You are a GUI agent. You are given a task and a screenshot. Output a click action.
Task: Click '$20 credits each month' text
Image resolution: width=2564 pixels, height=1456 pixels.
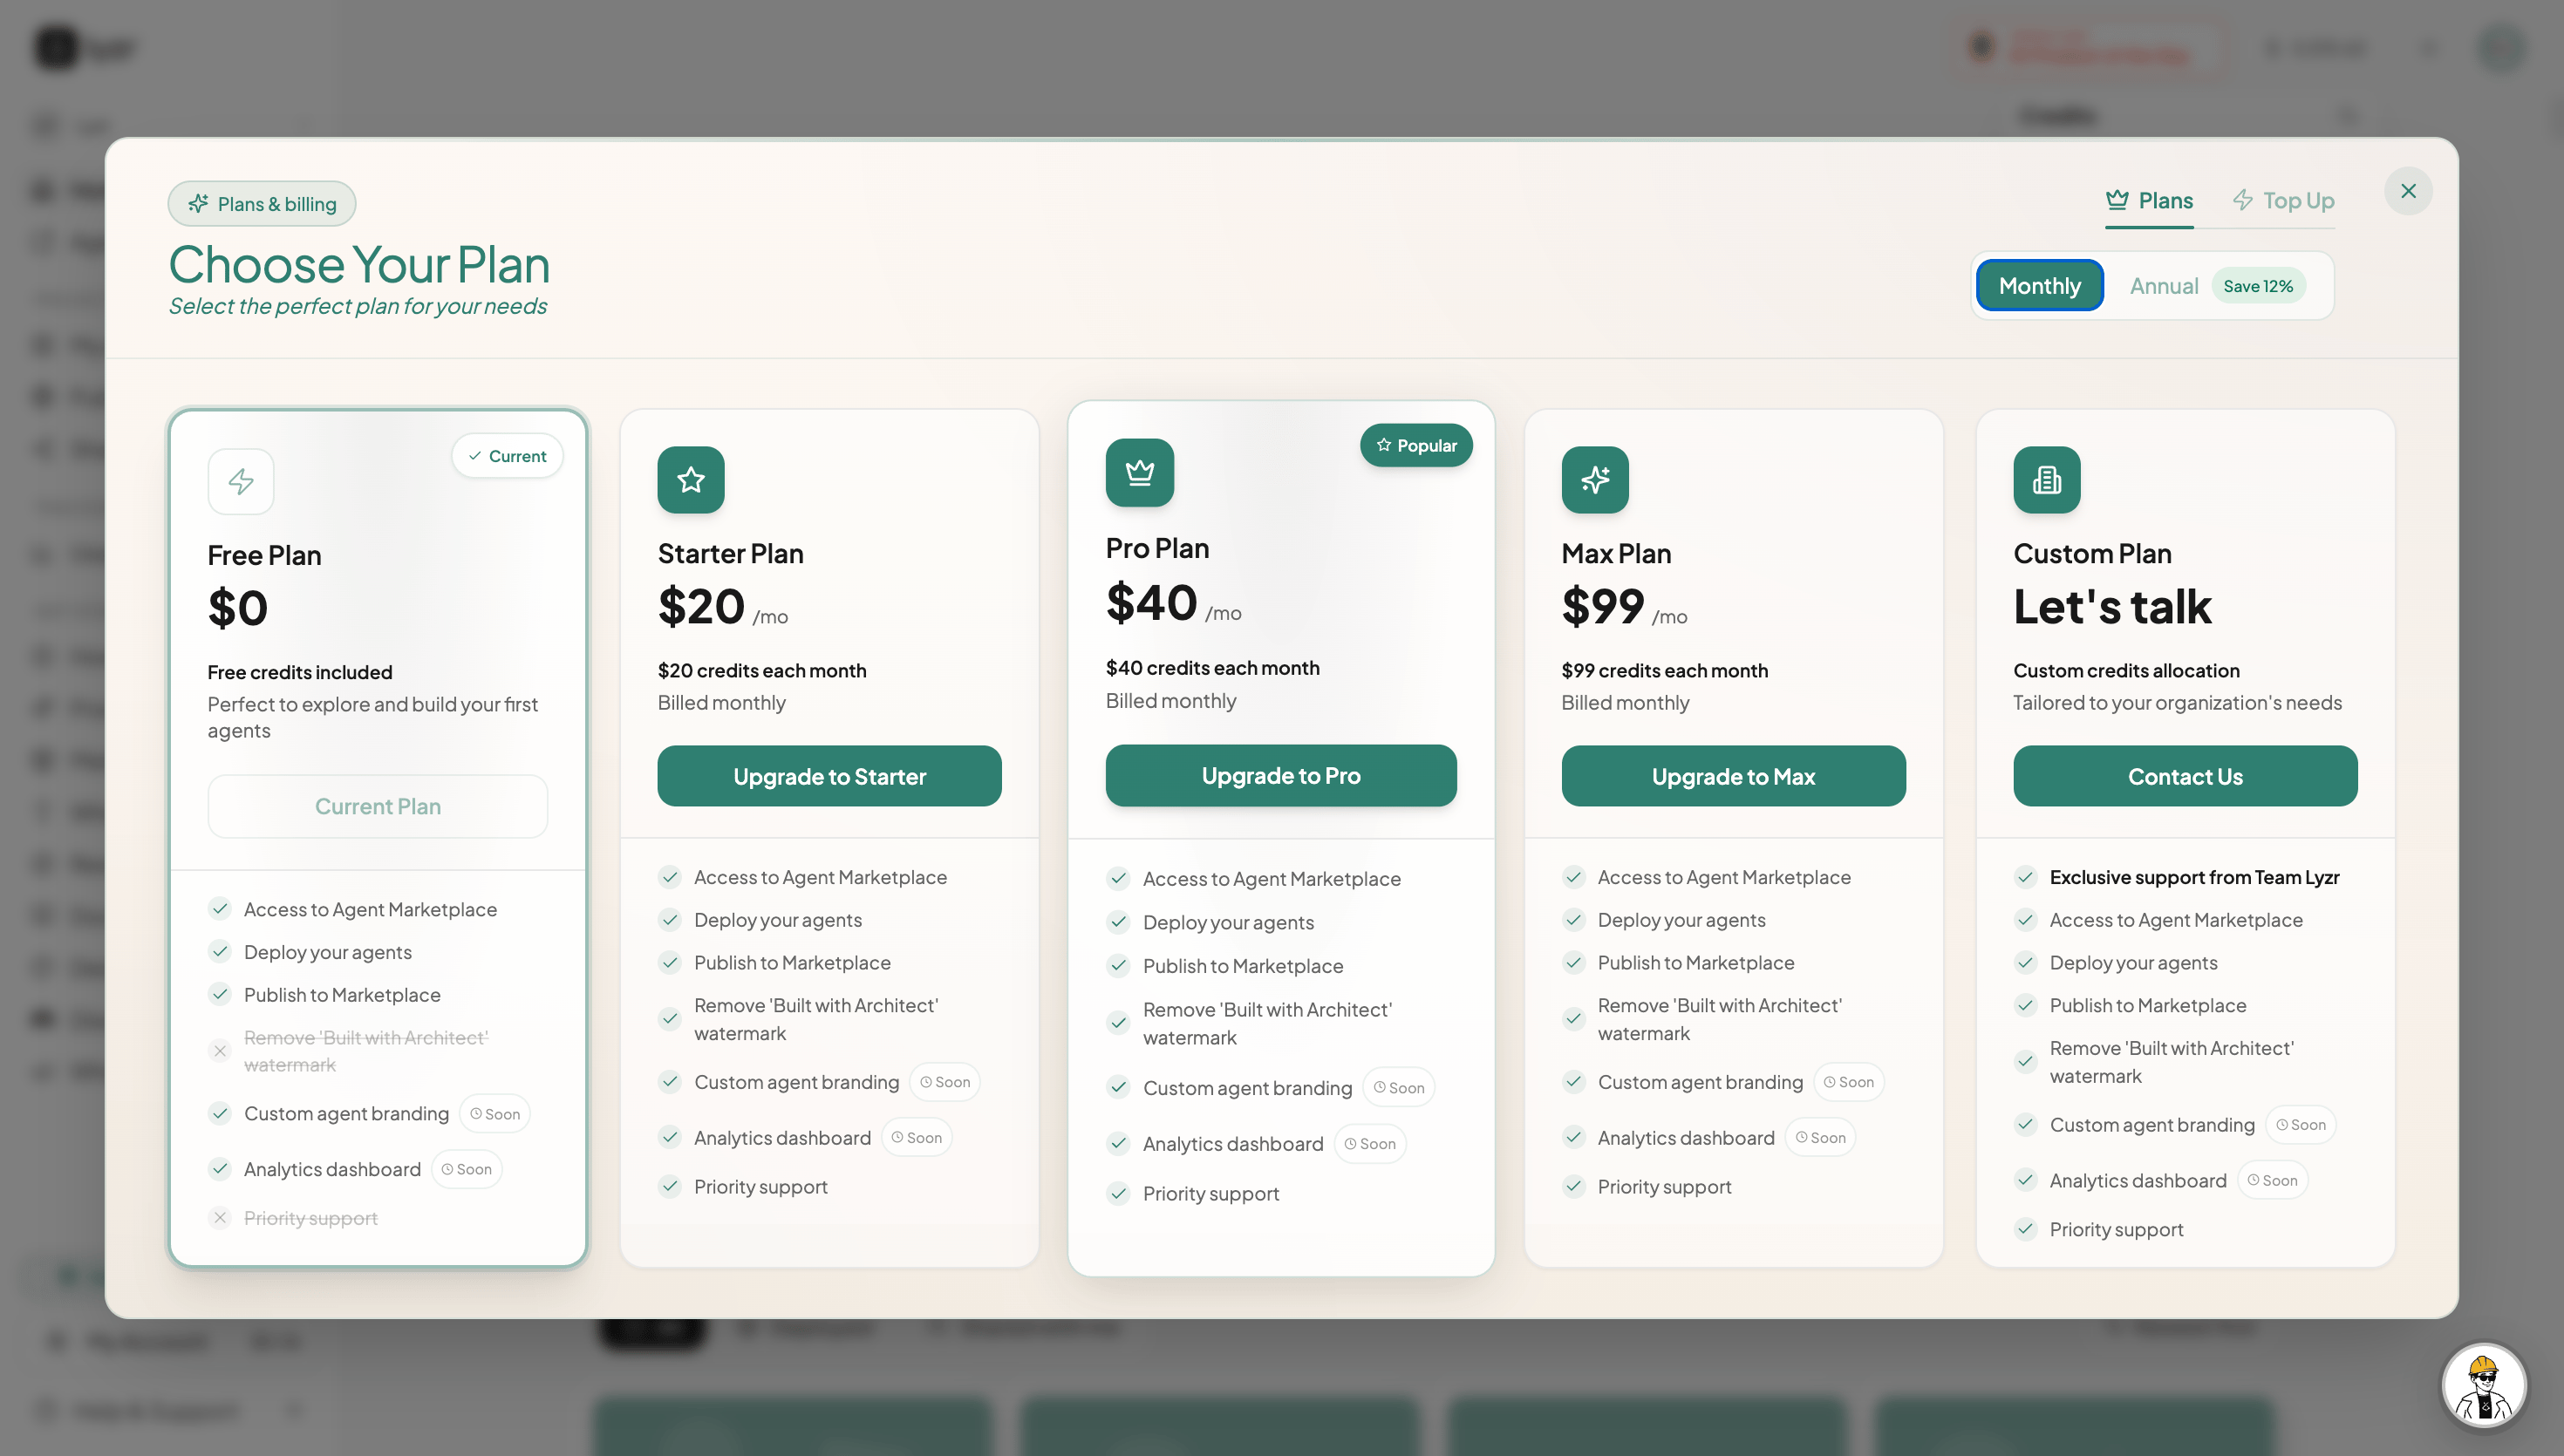[x=762, y=671]
